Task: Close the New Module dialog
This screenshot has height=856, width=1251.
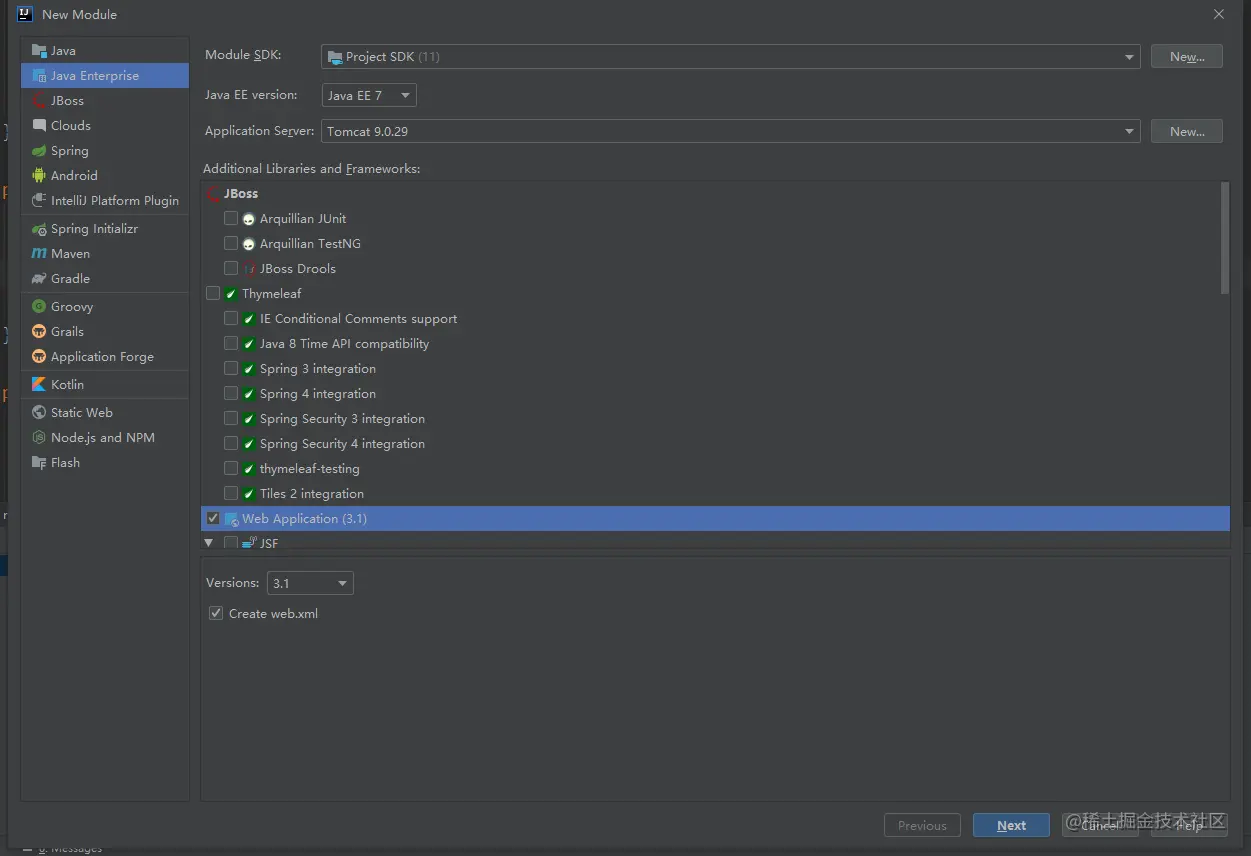Action: 1218,14
